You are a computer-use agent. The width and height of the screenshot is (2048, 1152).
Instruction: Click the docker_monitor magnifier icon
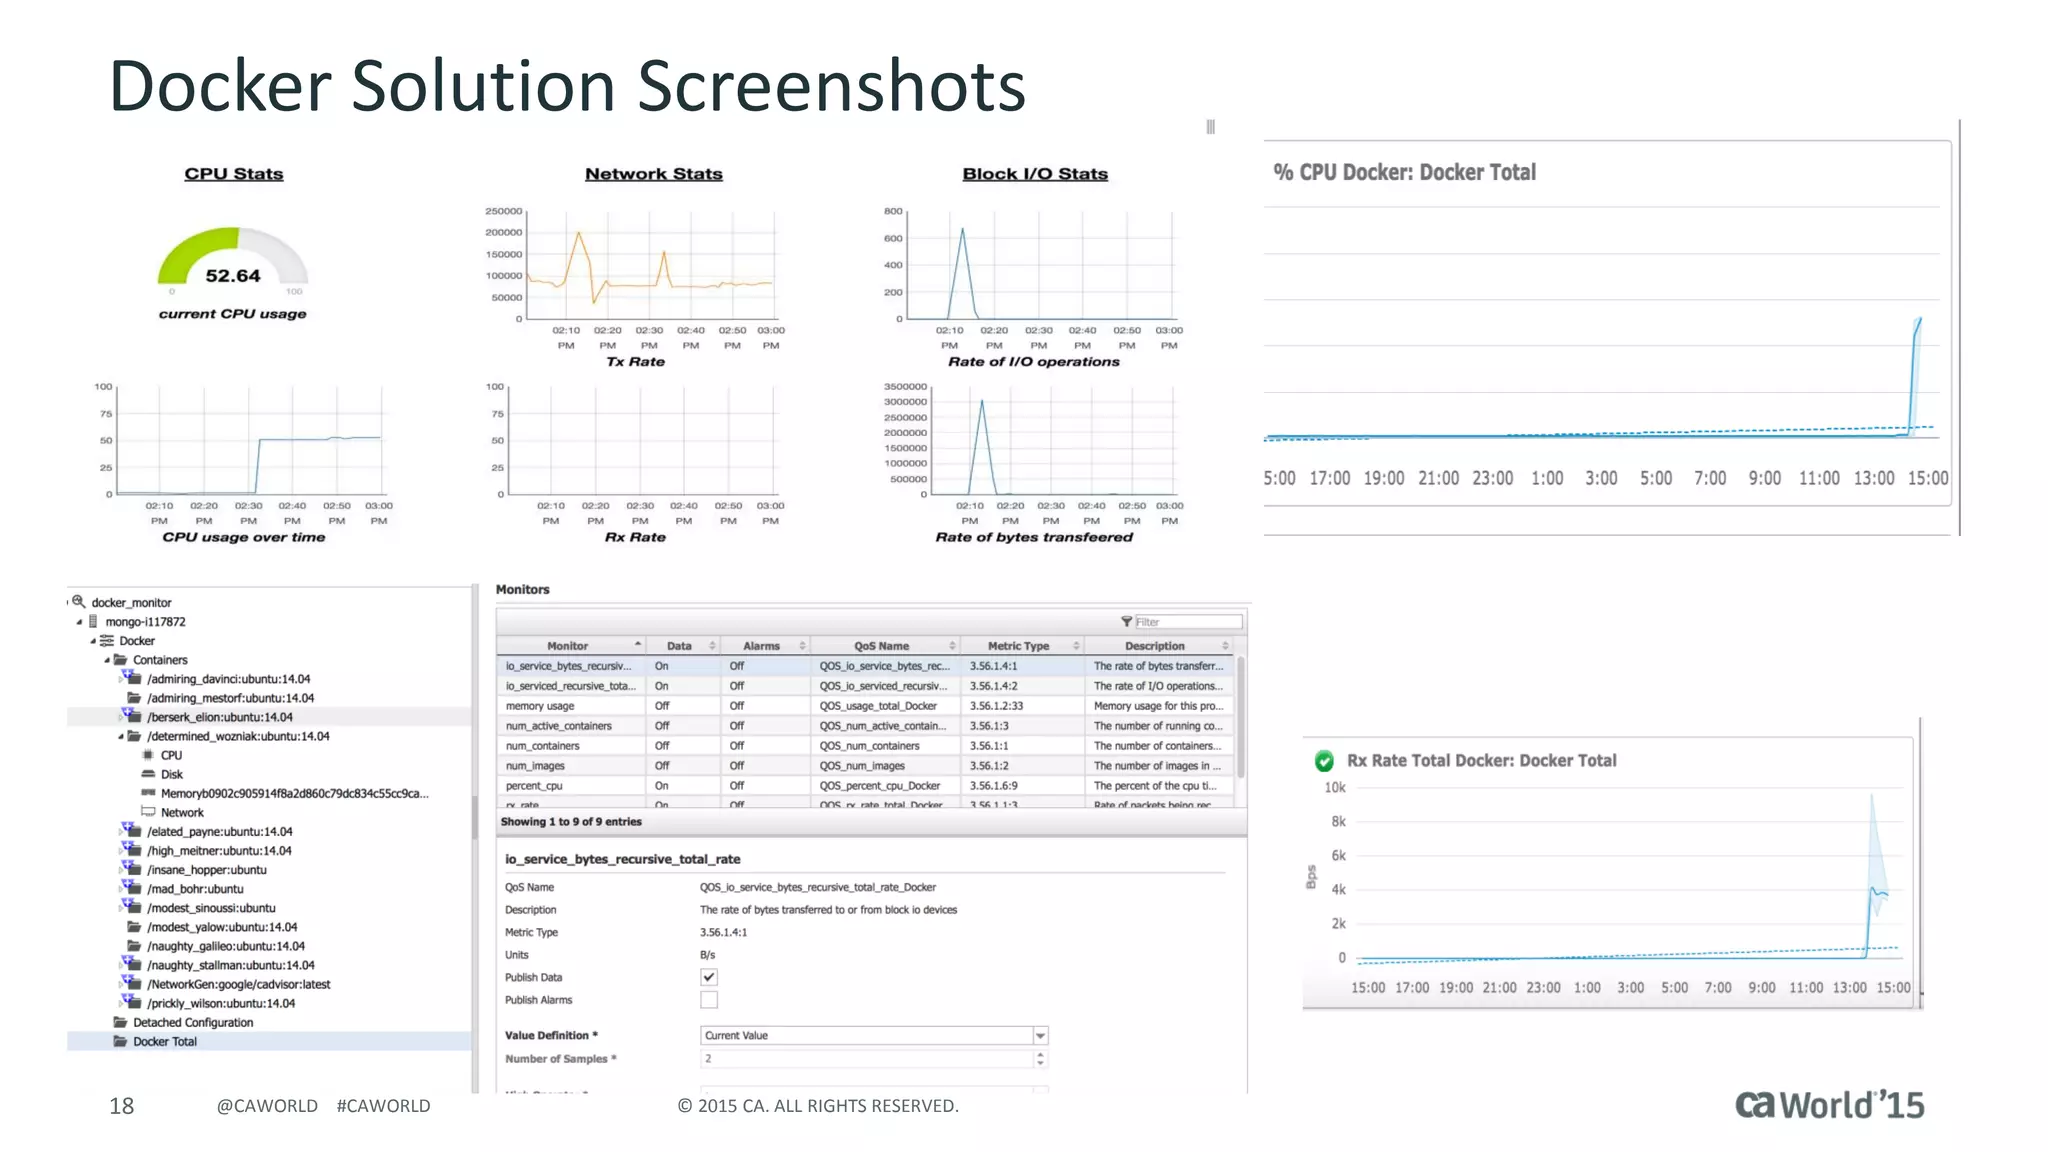pos(78,602)
